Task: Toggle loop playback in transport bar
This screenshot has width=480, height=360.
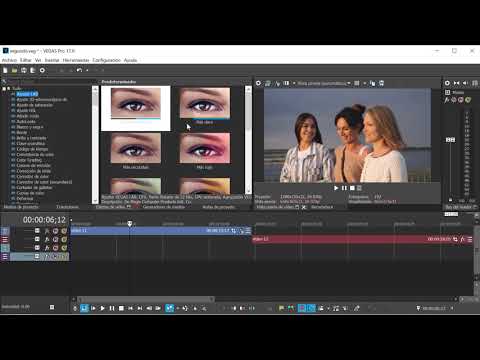Action: 84,308
